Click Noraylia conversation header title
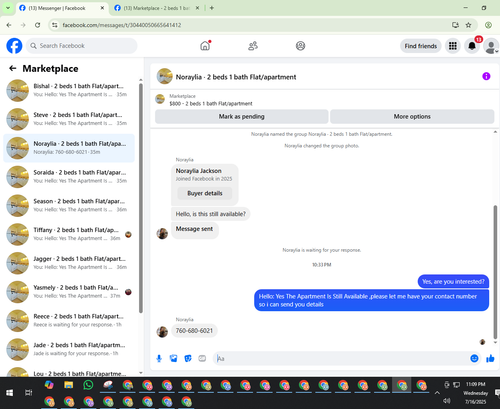Screen dimensions: 500x409 pos(236,77)
